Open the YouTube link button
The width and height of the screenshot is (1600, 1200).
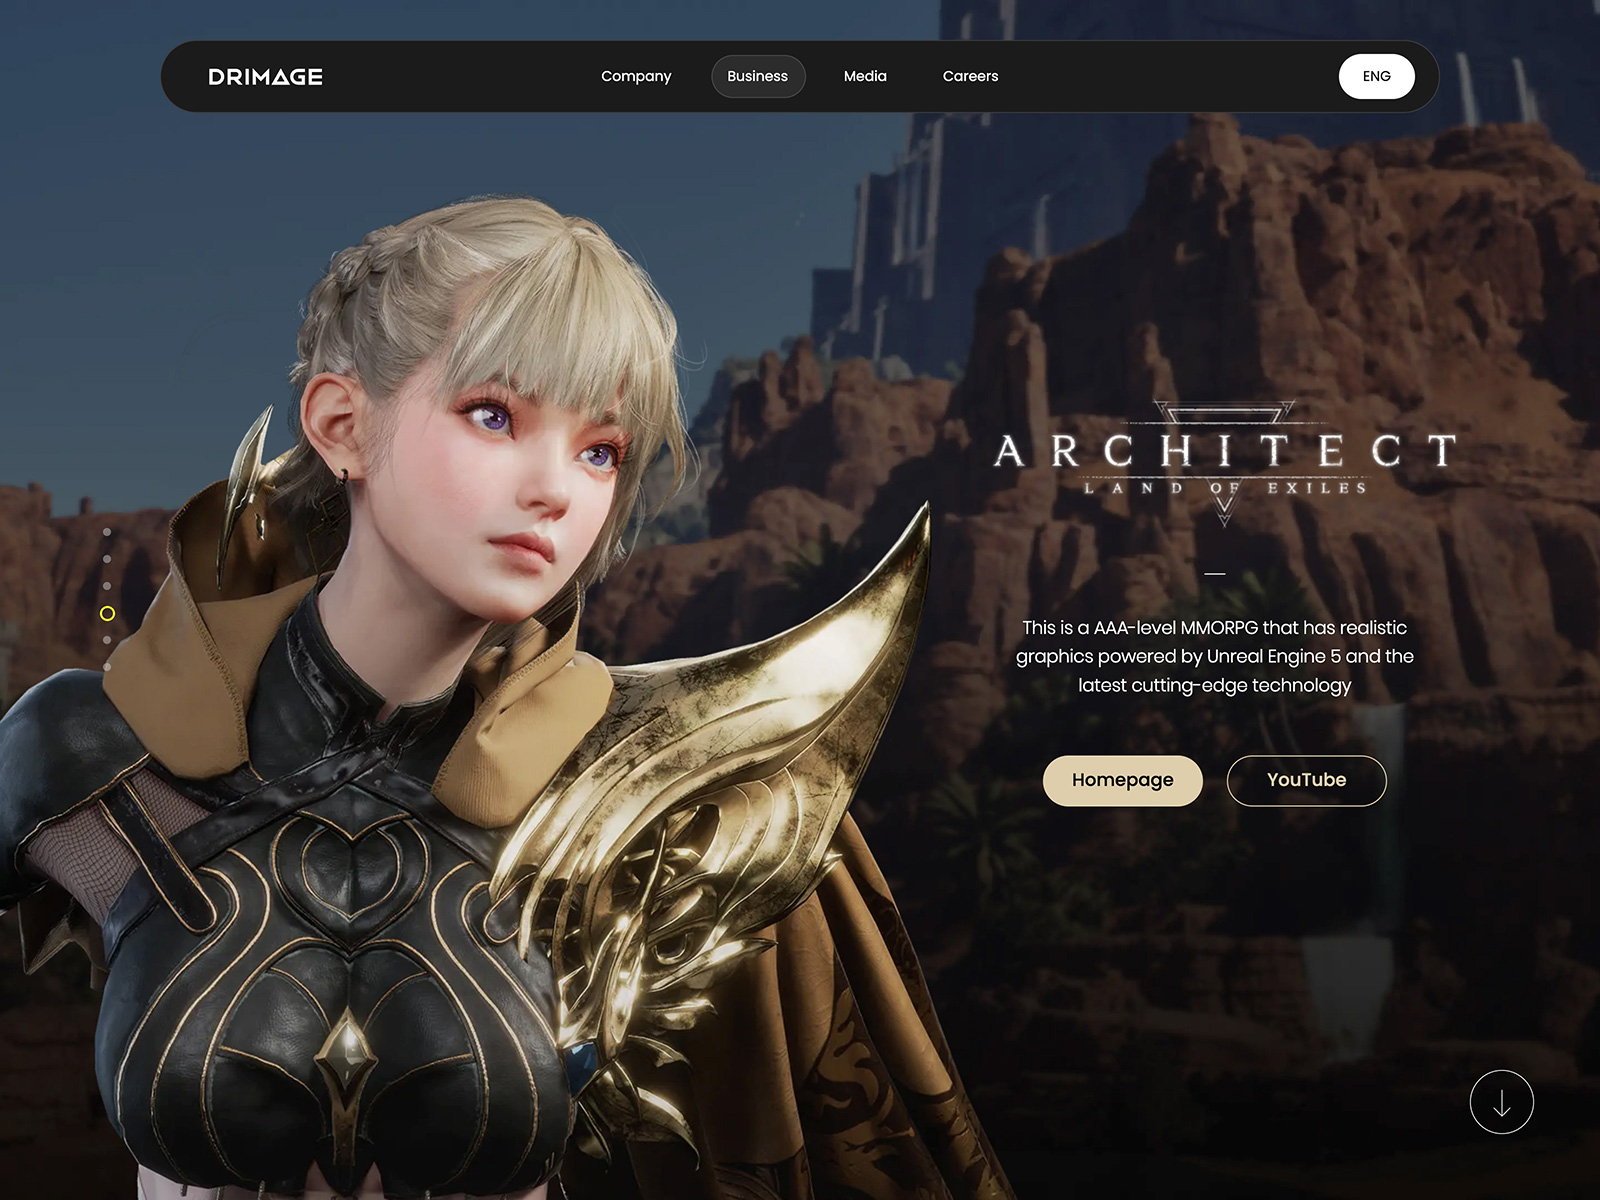coord(1307,780)
